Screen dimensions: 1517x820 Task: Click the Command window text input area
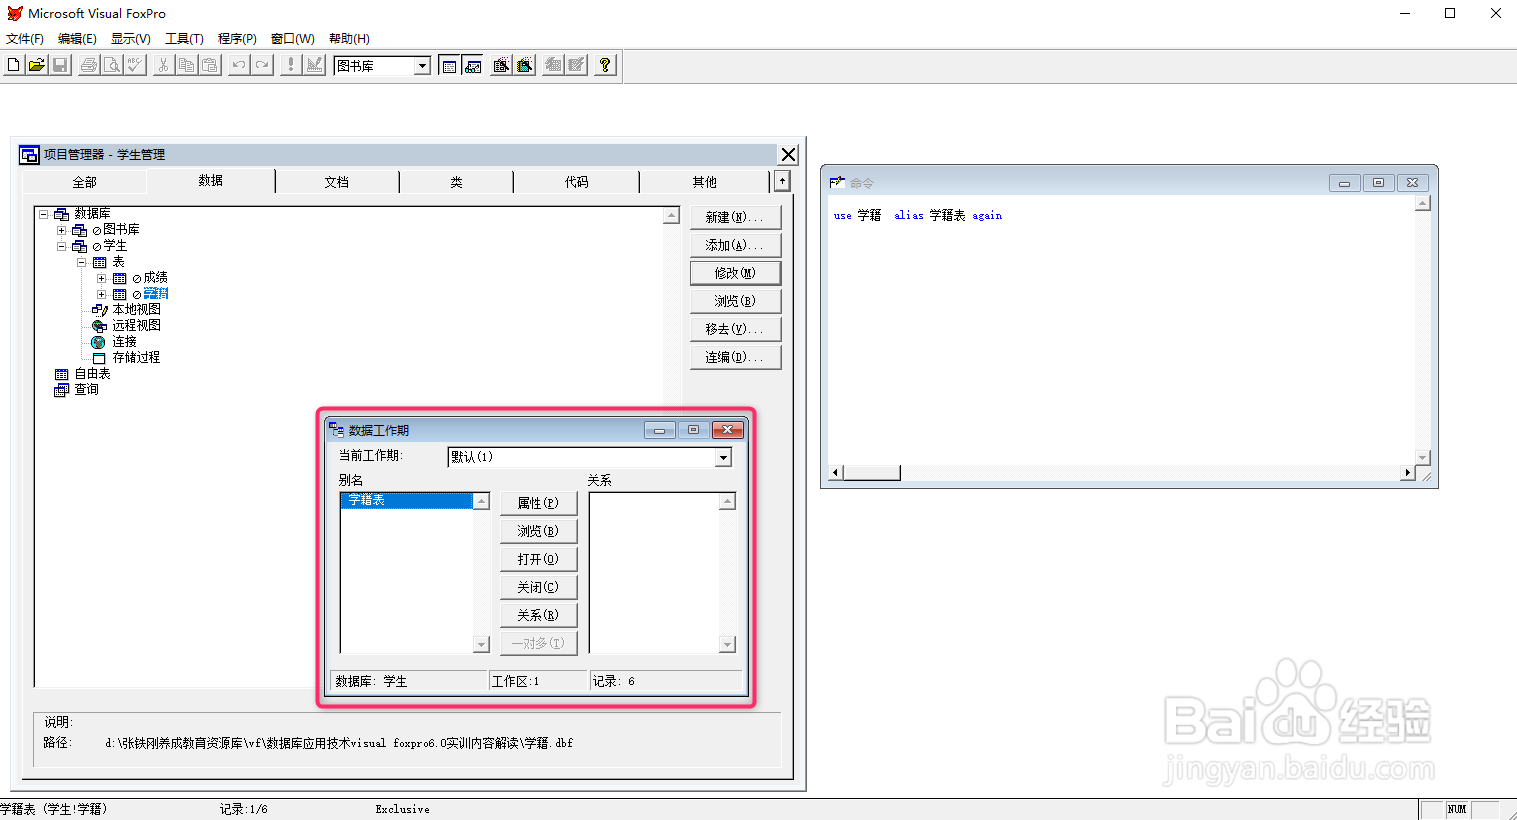[1121, 330]
